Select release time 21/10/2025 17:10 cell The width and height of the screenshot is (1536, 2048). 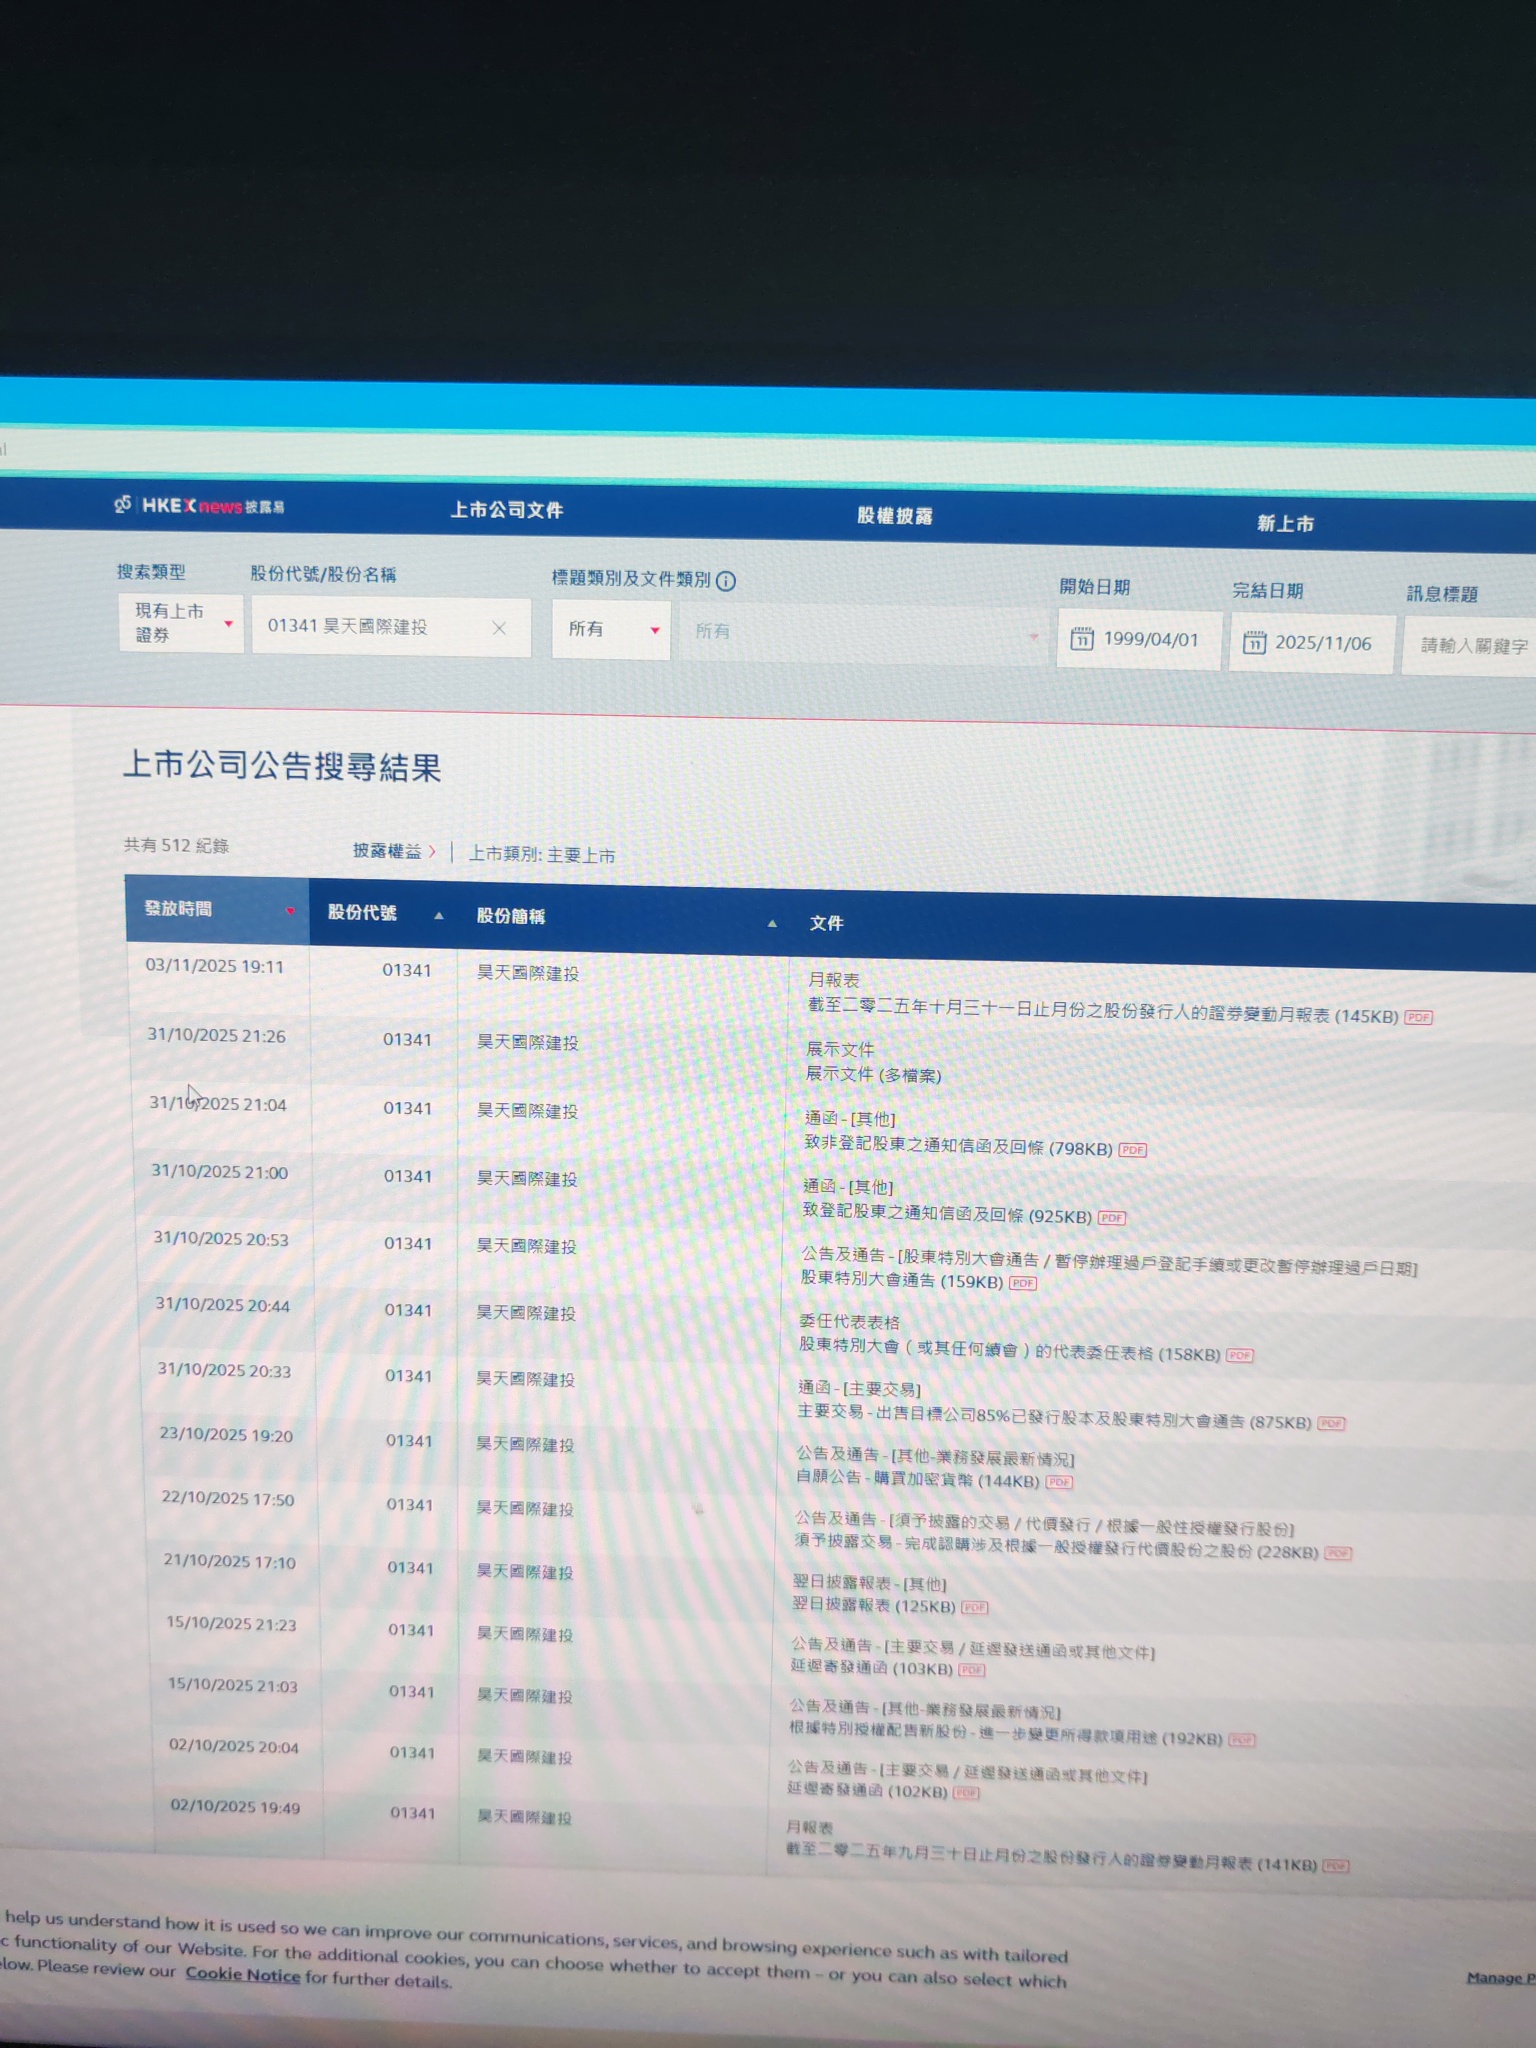(230, 1562)
